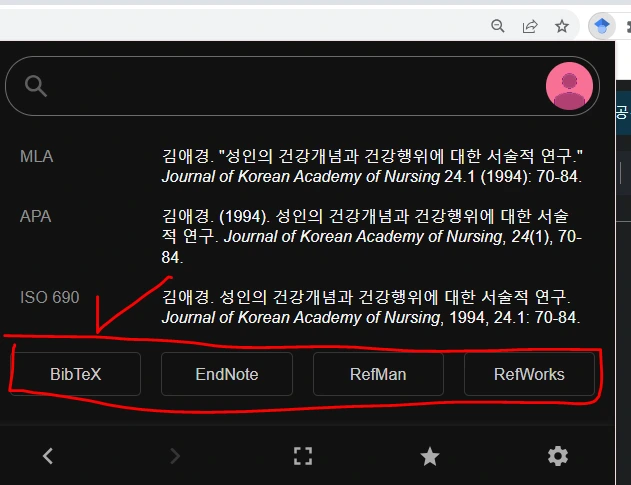Go forward with the right chevron icon
Screen dimensions: 631x485
coord(175,456)
